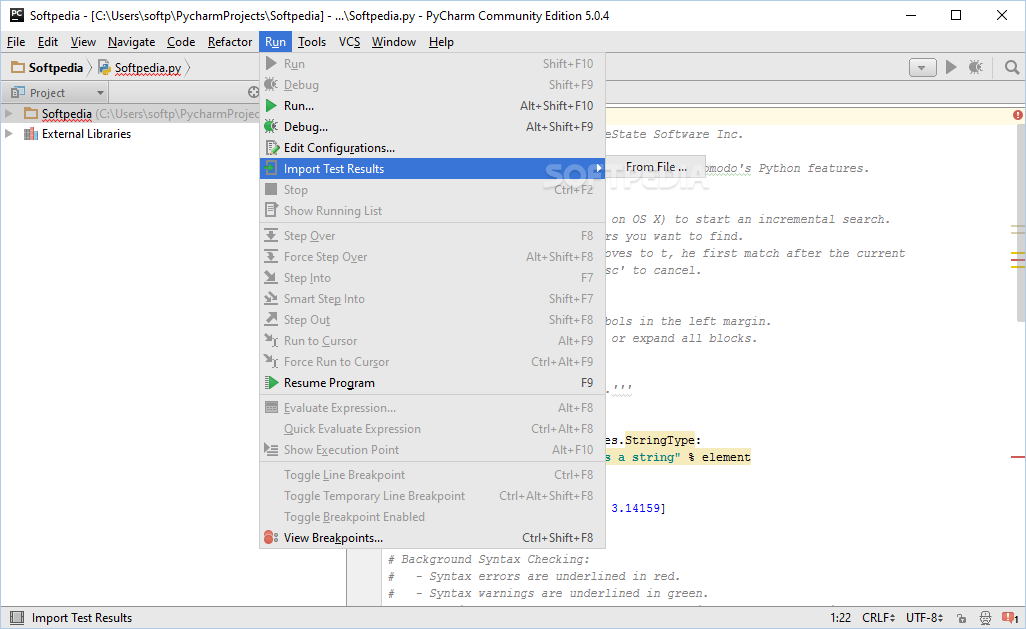Open UTF-8 encoding selector
Viewport: 1026px width, 629px height.
924,617
